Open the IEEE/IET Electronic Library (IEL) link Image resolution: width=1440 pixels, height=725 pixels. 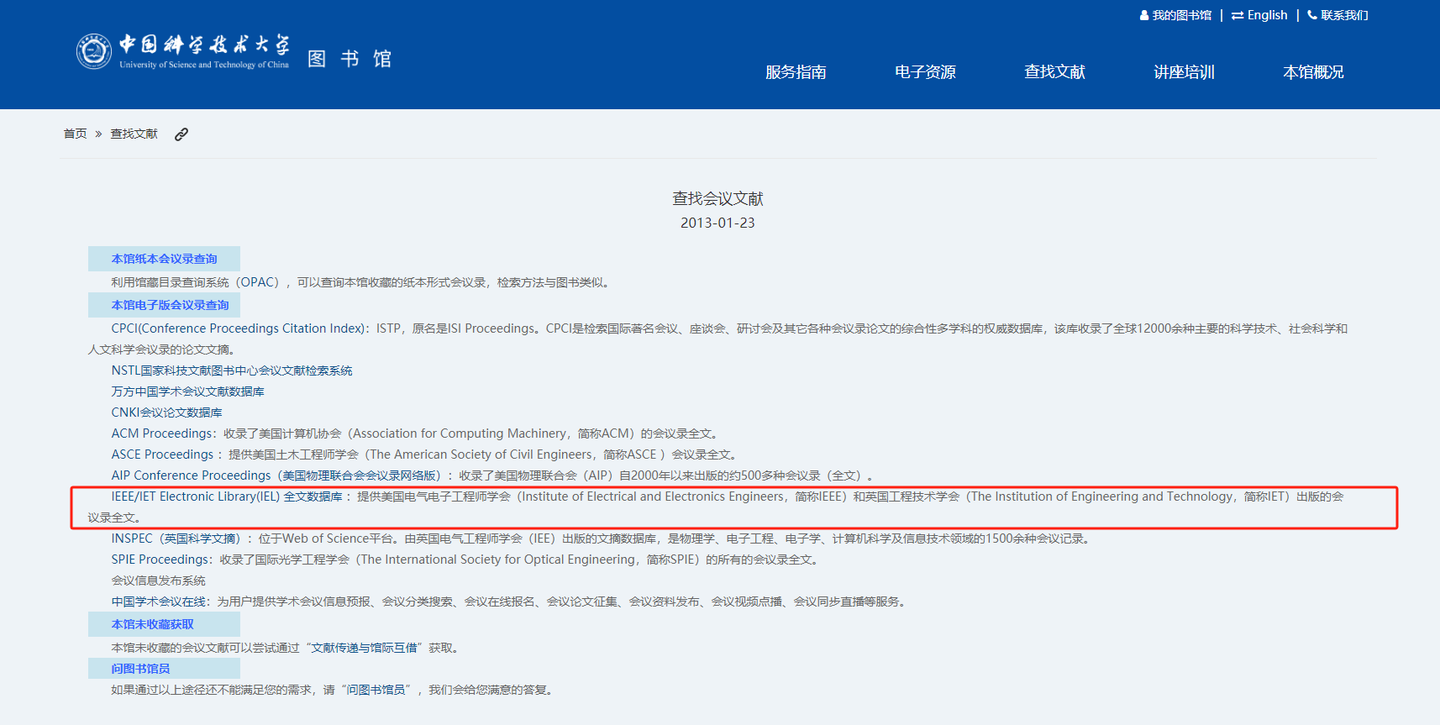pos(227,497)
